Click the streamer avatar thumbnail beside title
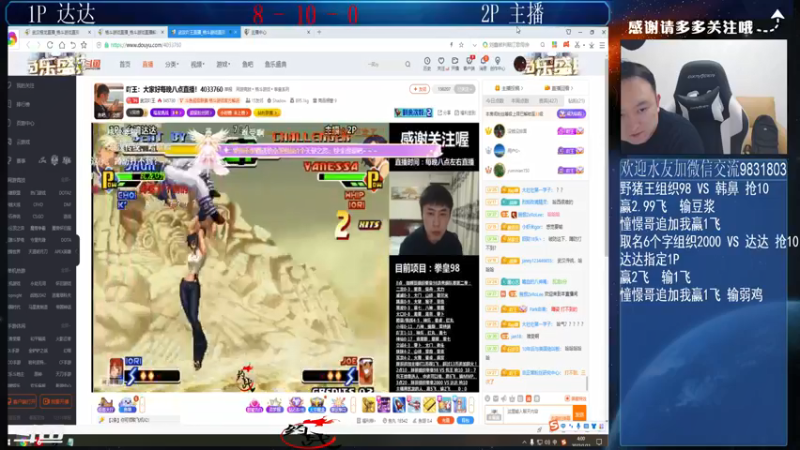 [x=109, y=101]
